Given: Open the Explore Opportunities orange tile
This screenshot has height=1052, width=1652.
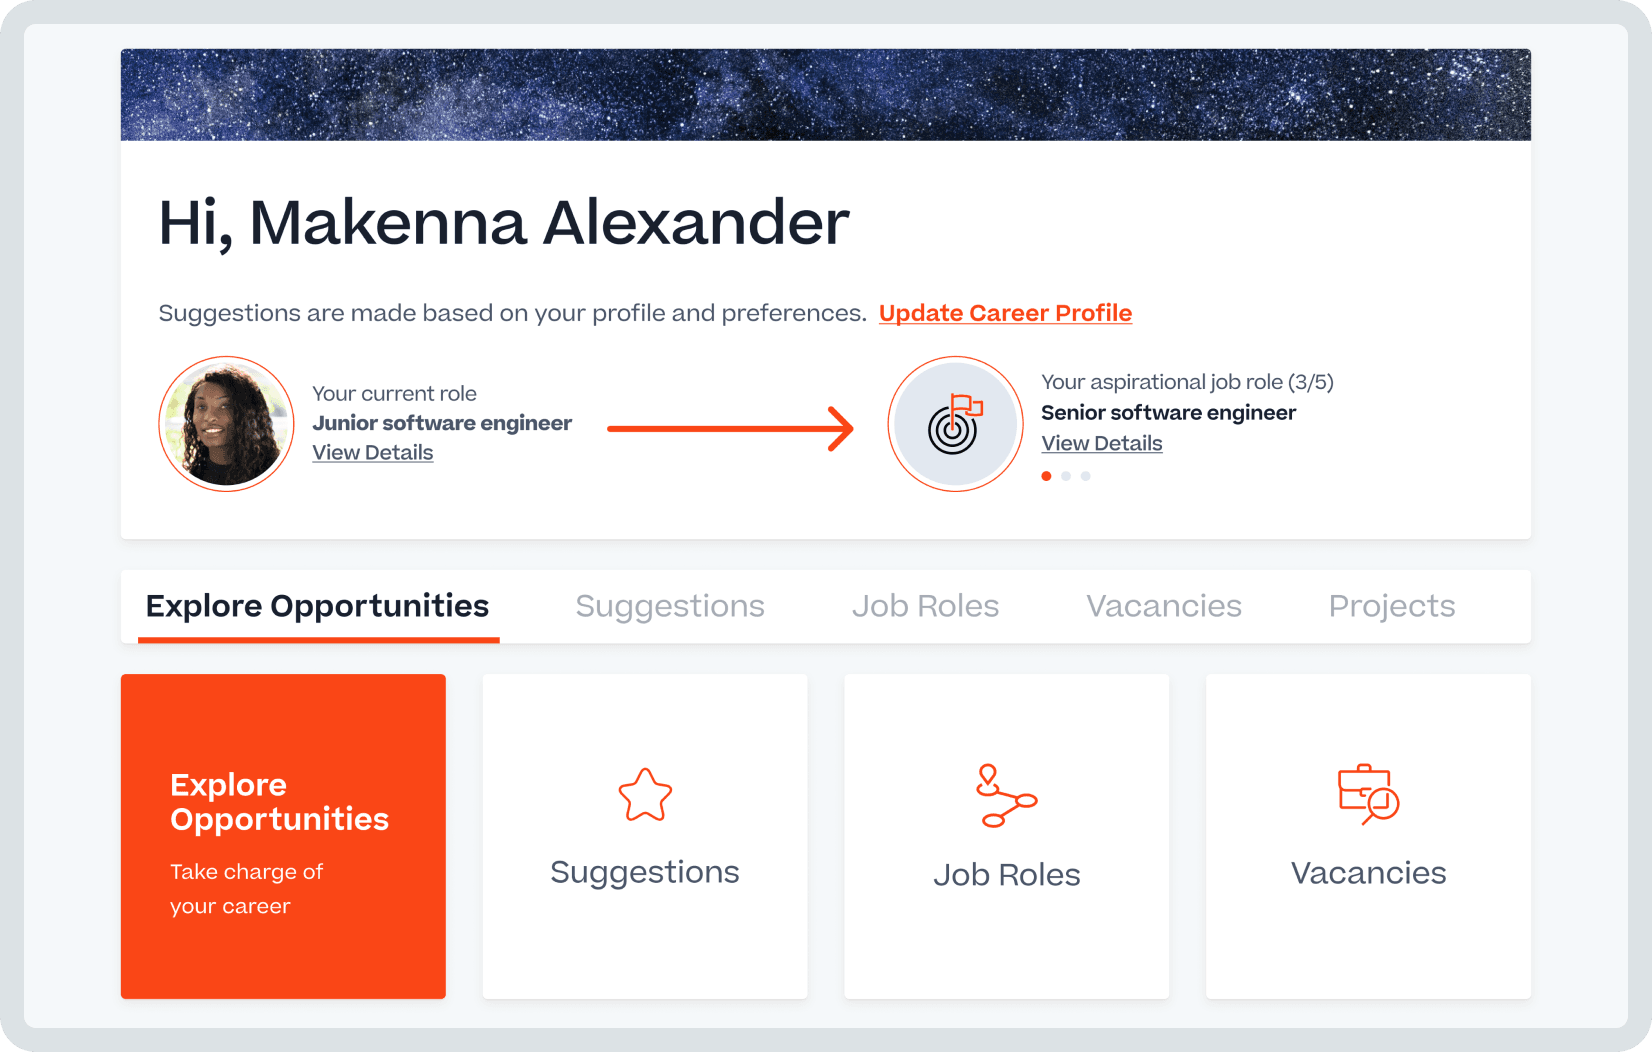Looking at the screenshot, I should tap(283, 836).
